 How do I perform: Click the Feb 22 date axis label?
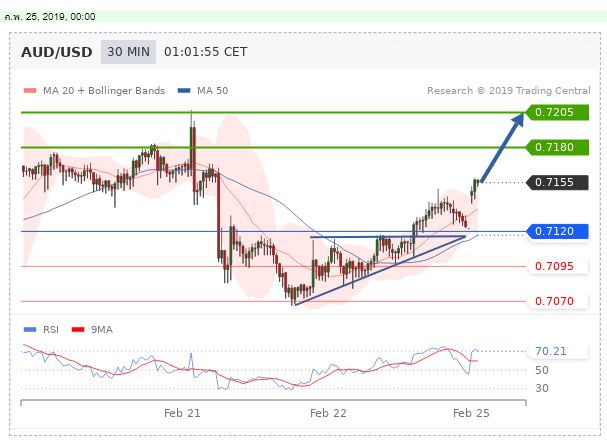coord(328,413)
